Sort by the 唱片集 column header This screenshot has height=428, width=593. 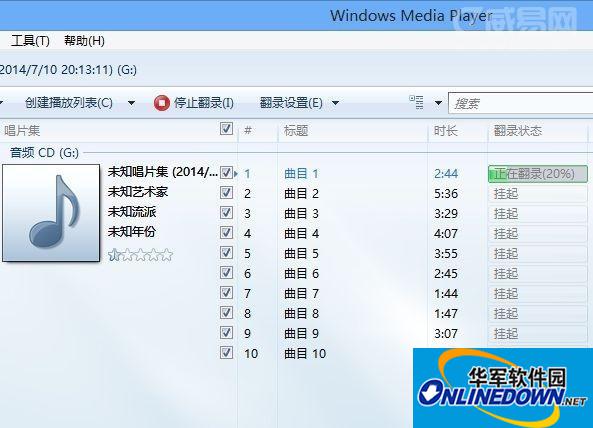click(22, 131)
